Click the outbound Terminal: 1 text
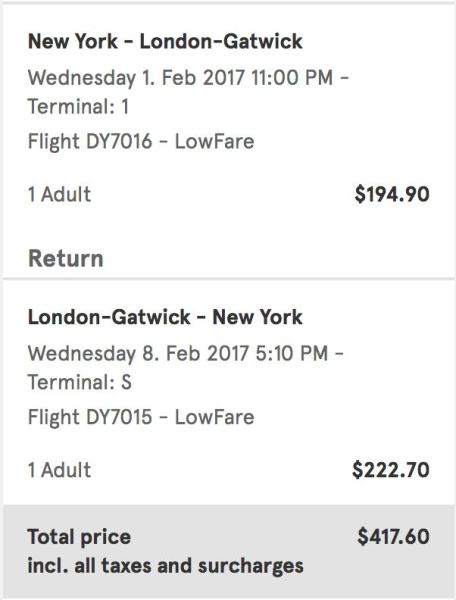This screenshot has width=456, height=600. (78, 106)
